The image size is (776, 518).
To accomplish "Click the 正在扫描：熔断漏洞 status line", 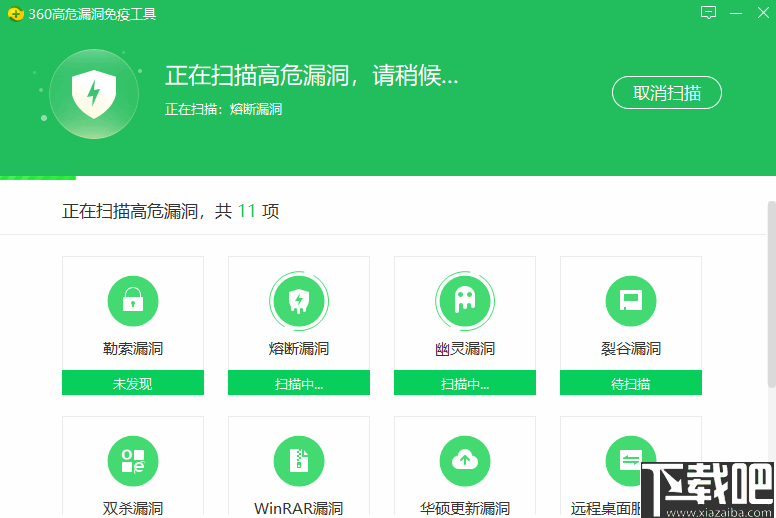I will [x=223, y=109].
